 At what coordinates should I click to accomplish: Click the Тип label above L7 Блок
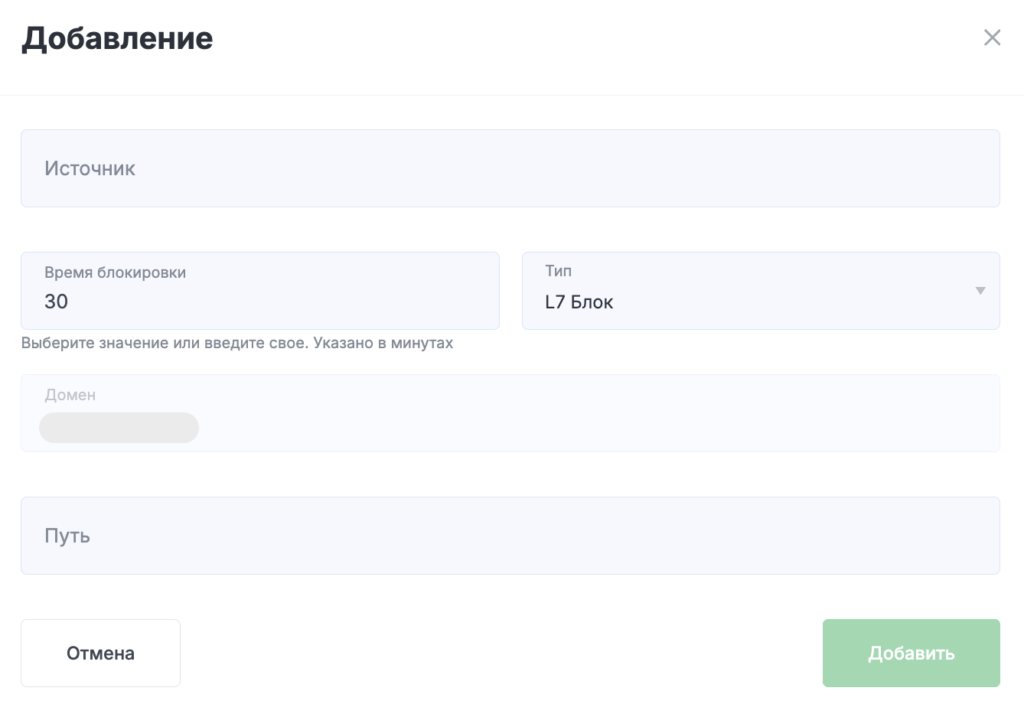point(558,271)
